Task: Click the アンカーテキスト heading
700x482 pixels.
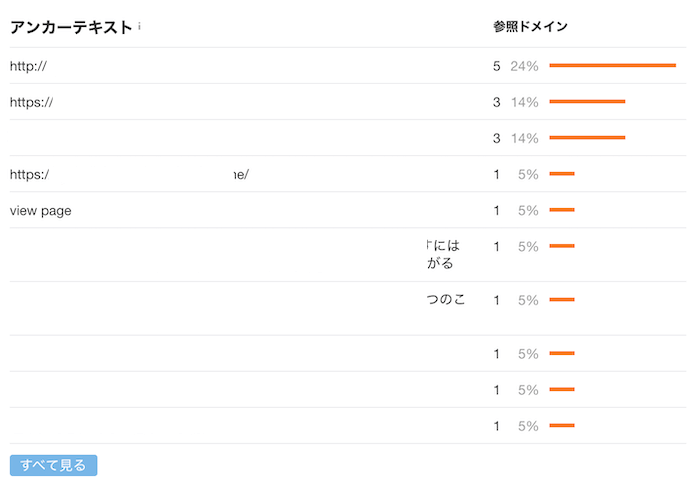Action: [71, 27]
